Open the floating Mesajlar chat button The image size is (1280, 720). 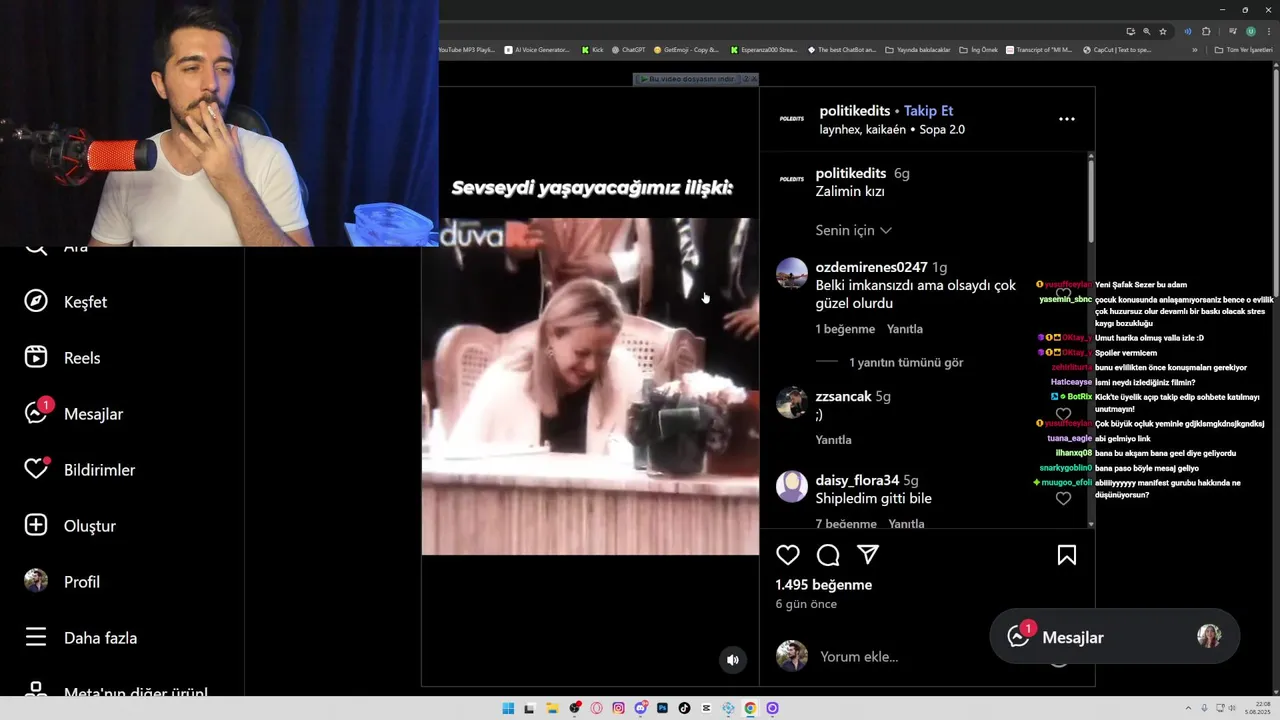click(x=1114, y=636)
